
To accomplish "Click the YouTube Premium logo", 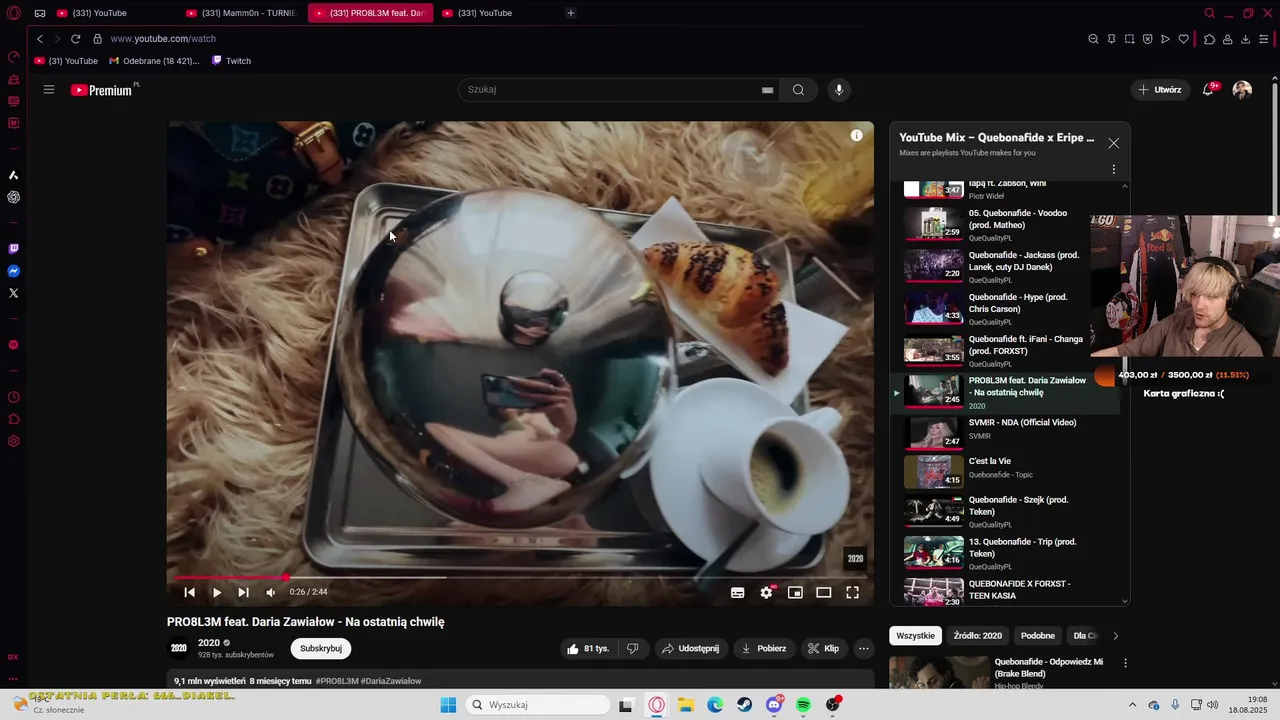I will click(x=102, y=90).
